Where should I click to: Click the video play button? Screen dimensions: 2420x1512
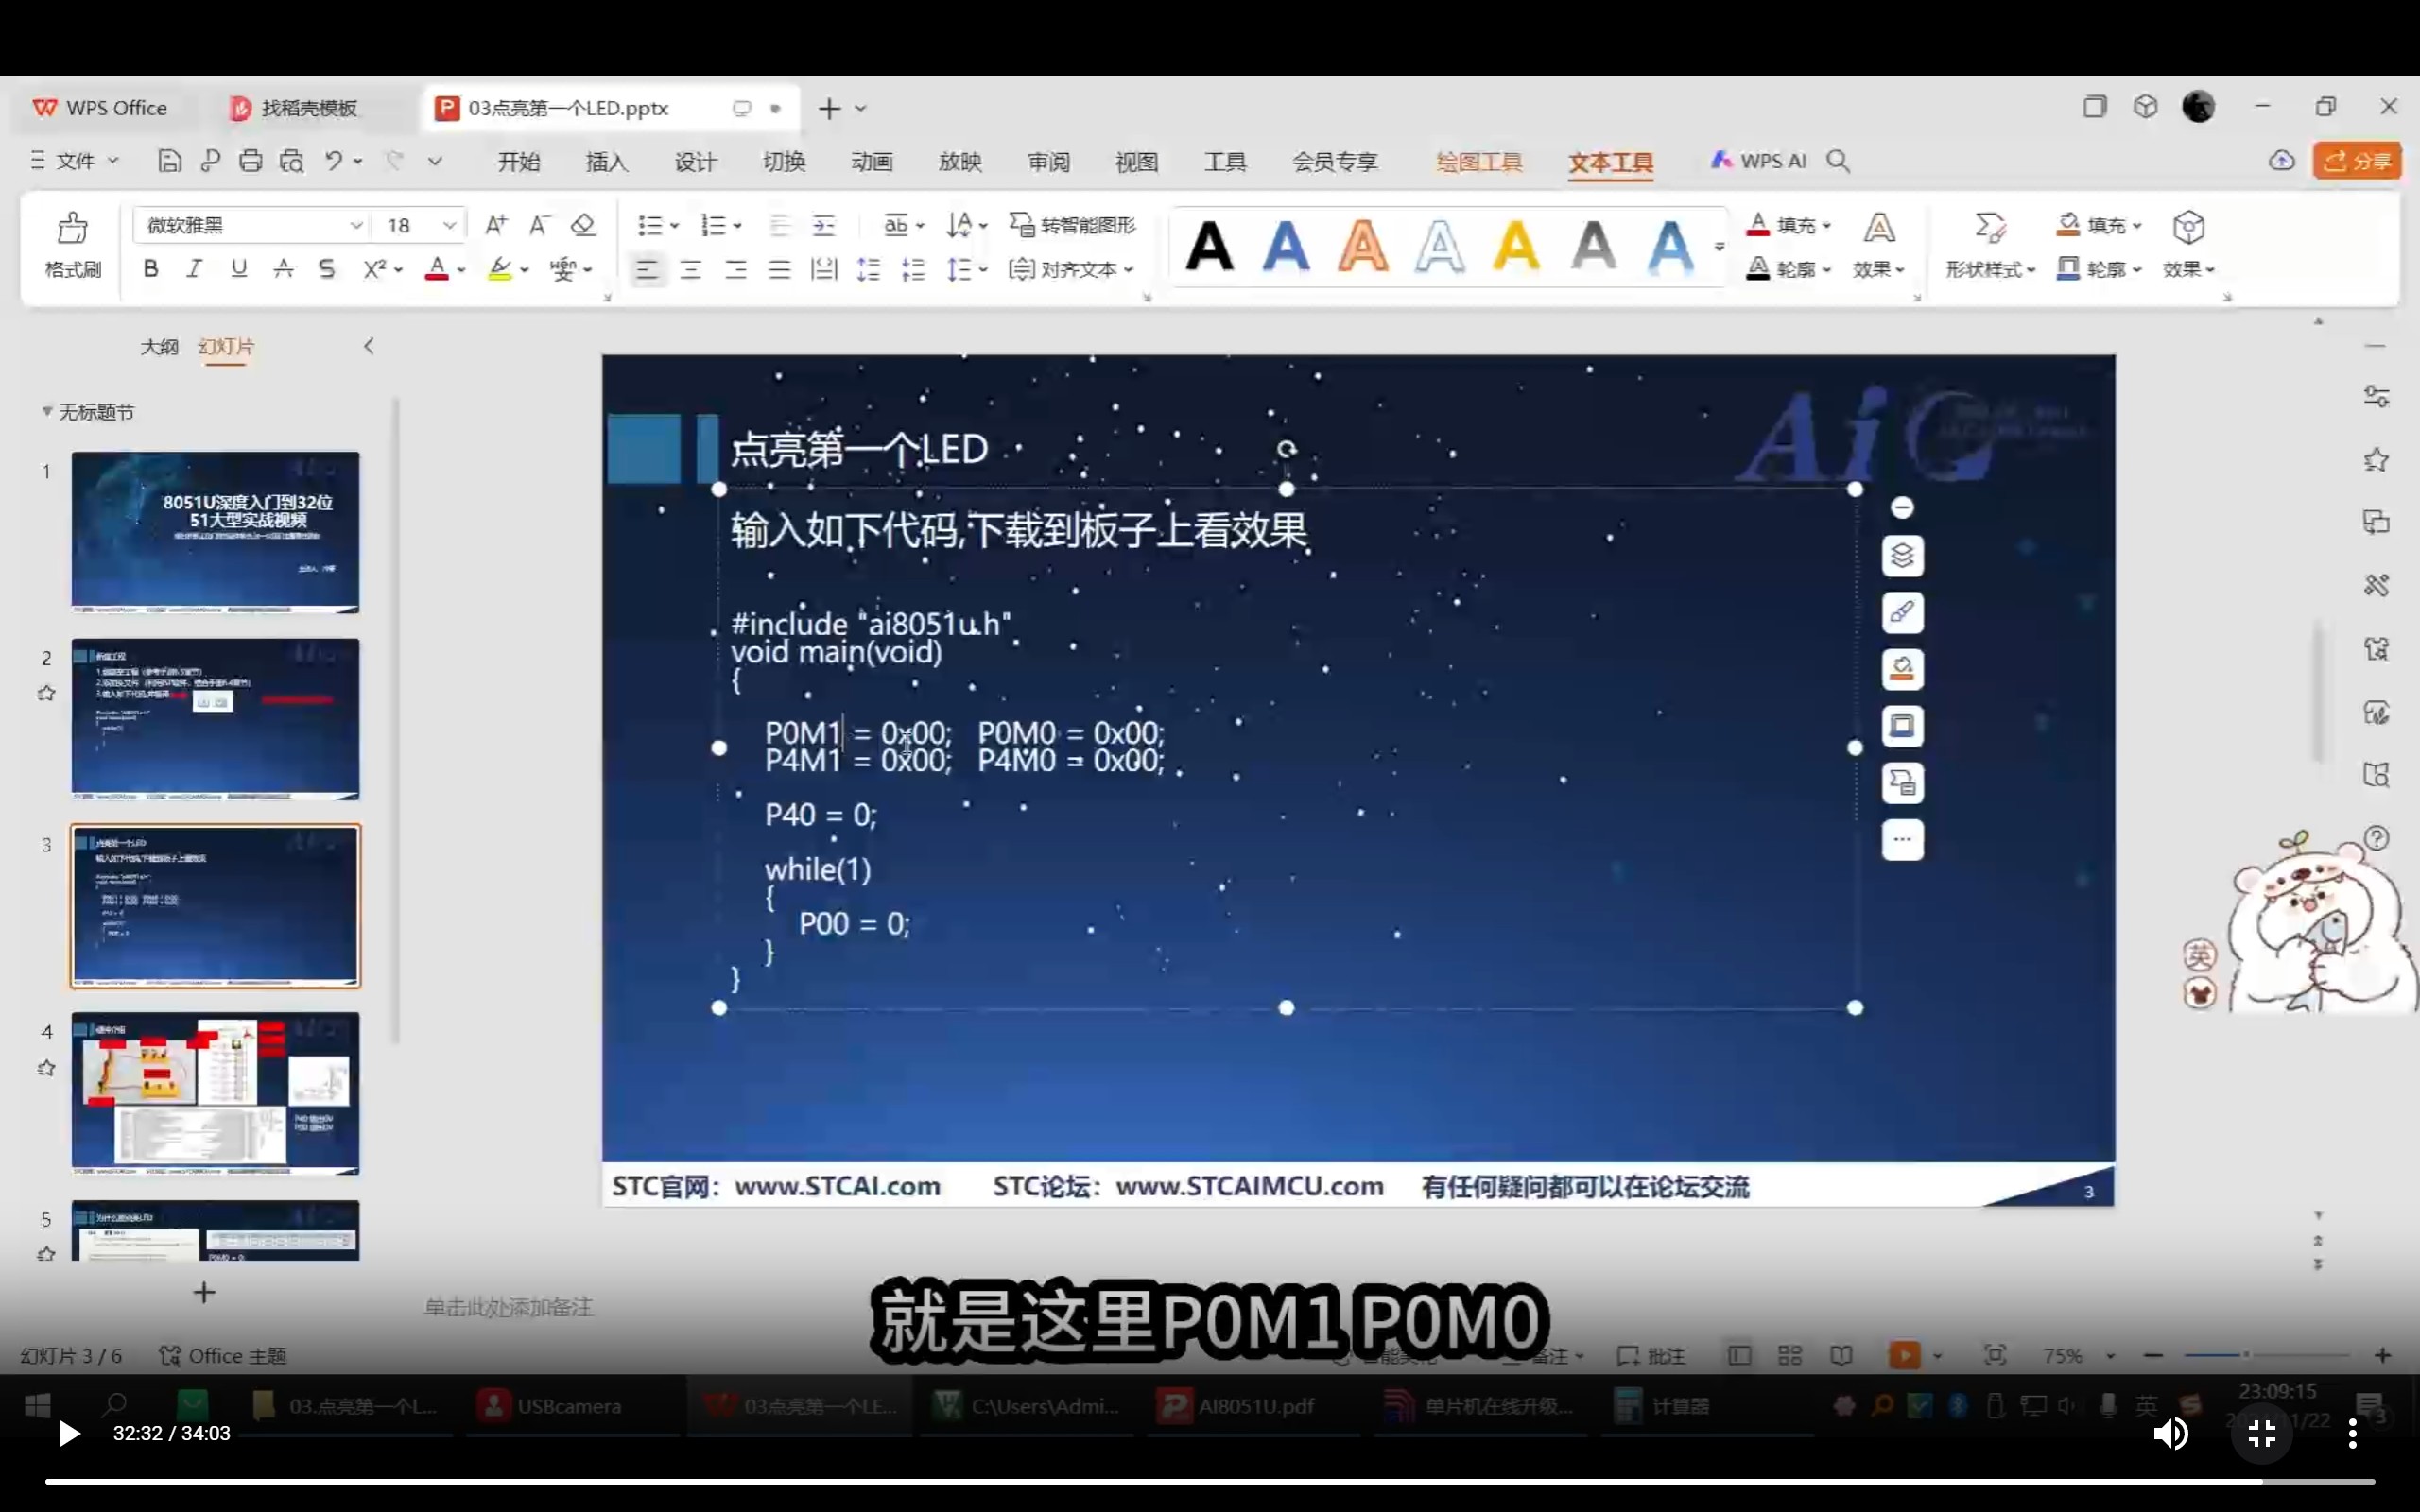(68, 1434)
